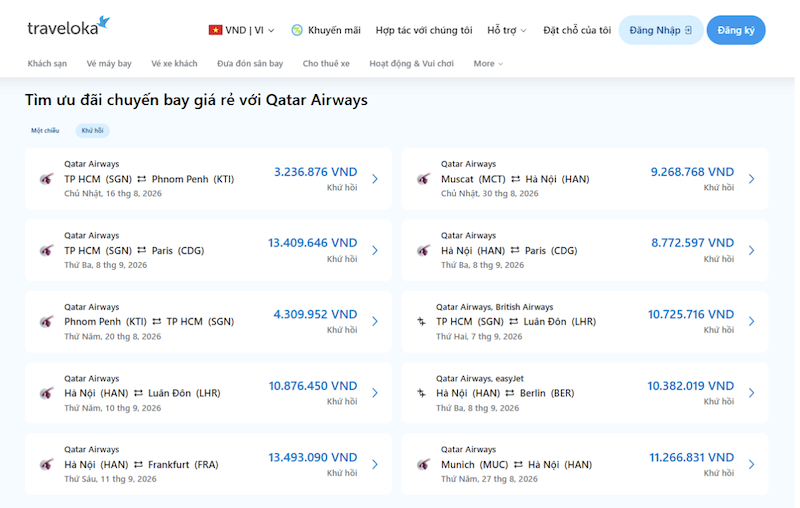Click the 11.266.831 VND price

(x=691, y=458)
